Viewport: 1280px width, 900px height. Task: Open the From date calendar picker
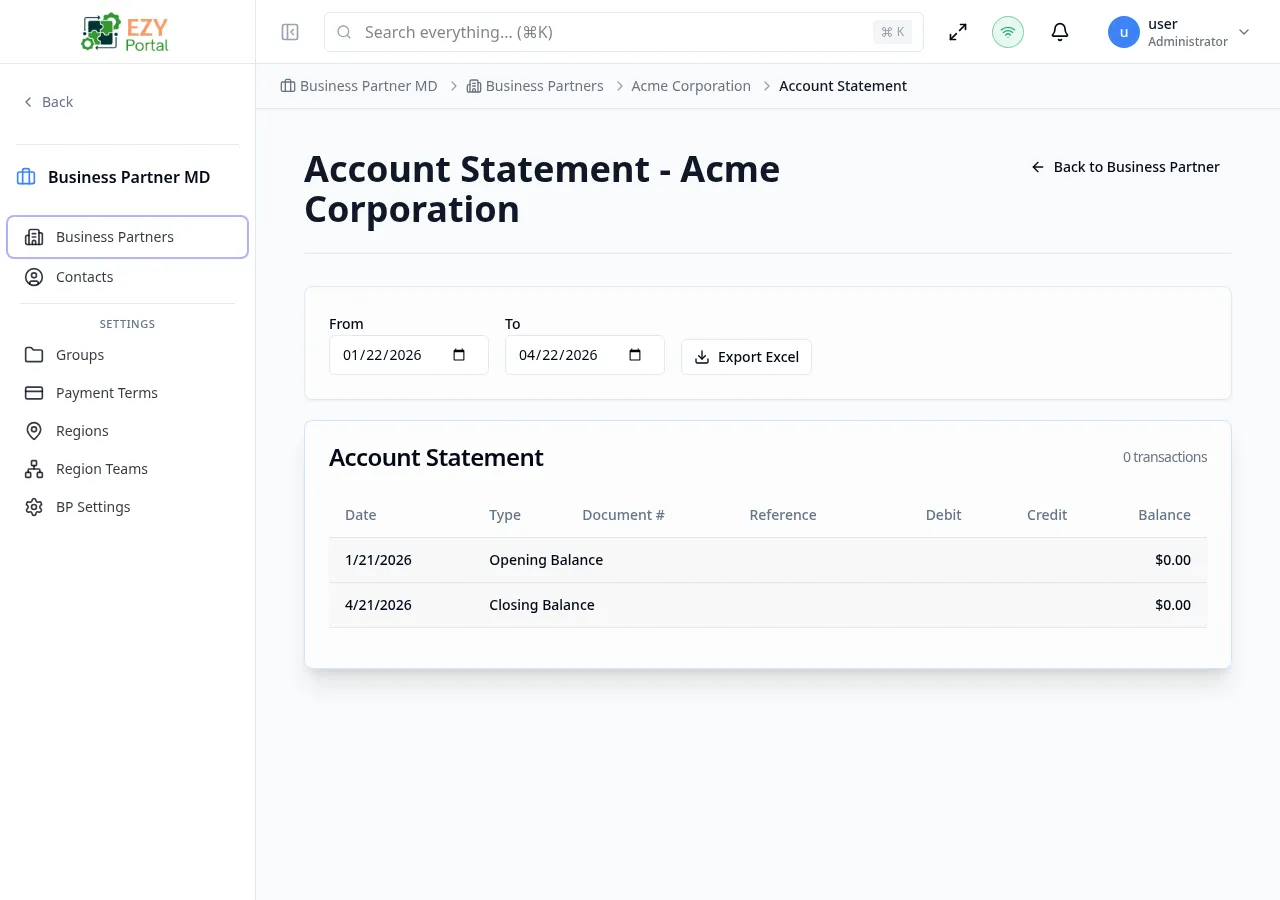click(x=458, y=354)
